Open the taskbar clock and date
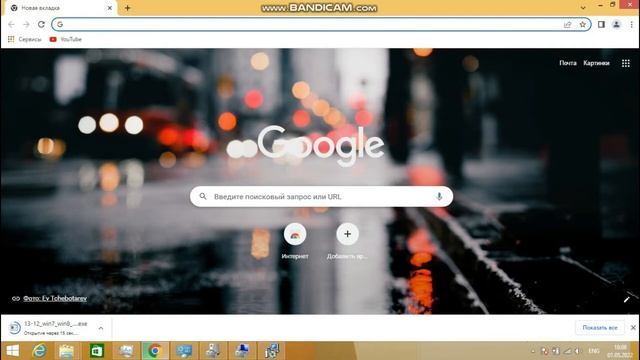 (620, 351)
